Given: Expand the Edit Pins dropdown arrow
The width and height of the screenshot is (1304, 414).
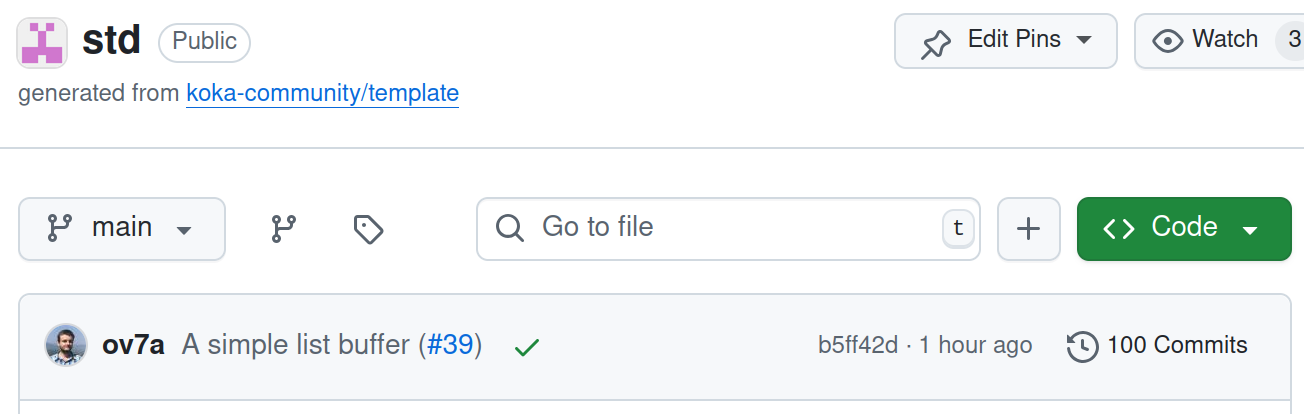Looking at the screenshot, I should click(1083, 41).
